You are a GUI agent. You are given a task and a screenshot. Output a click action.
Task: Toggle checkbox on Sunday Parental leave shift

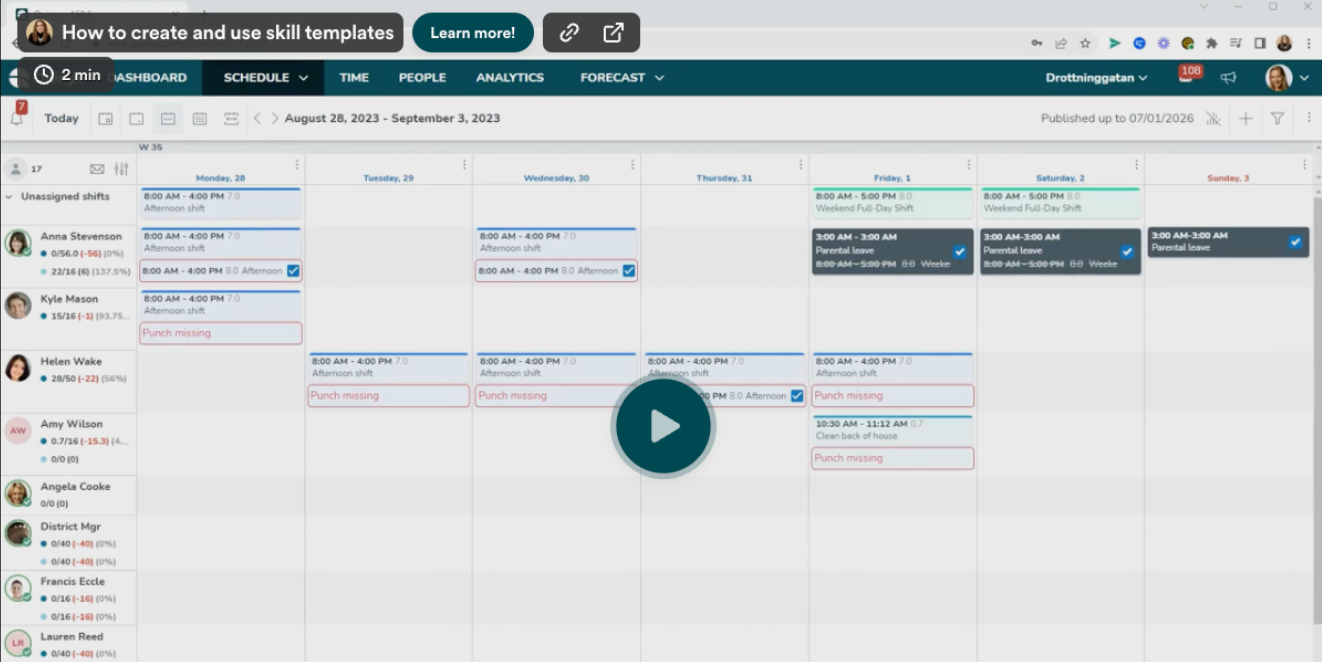pyautogui.click(x=1295, y=242)
